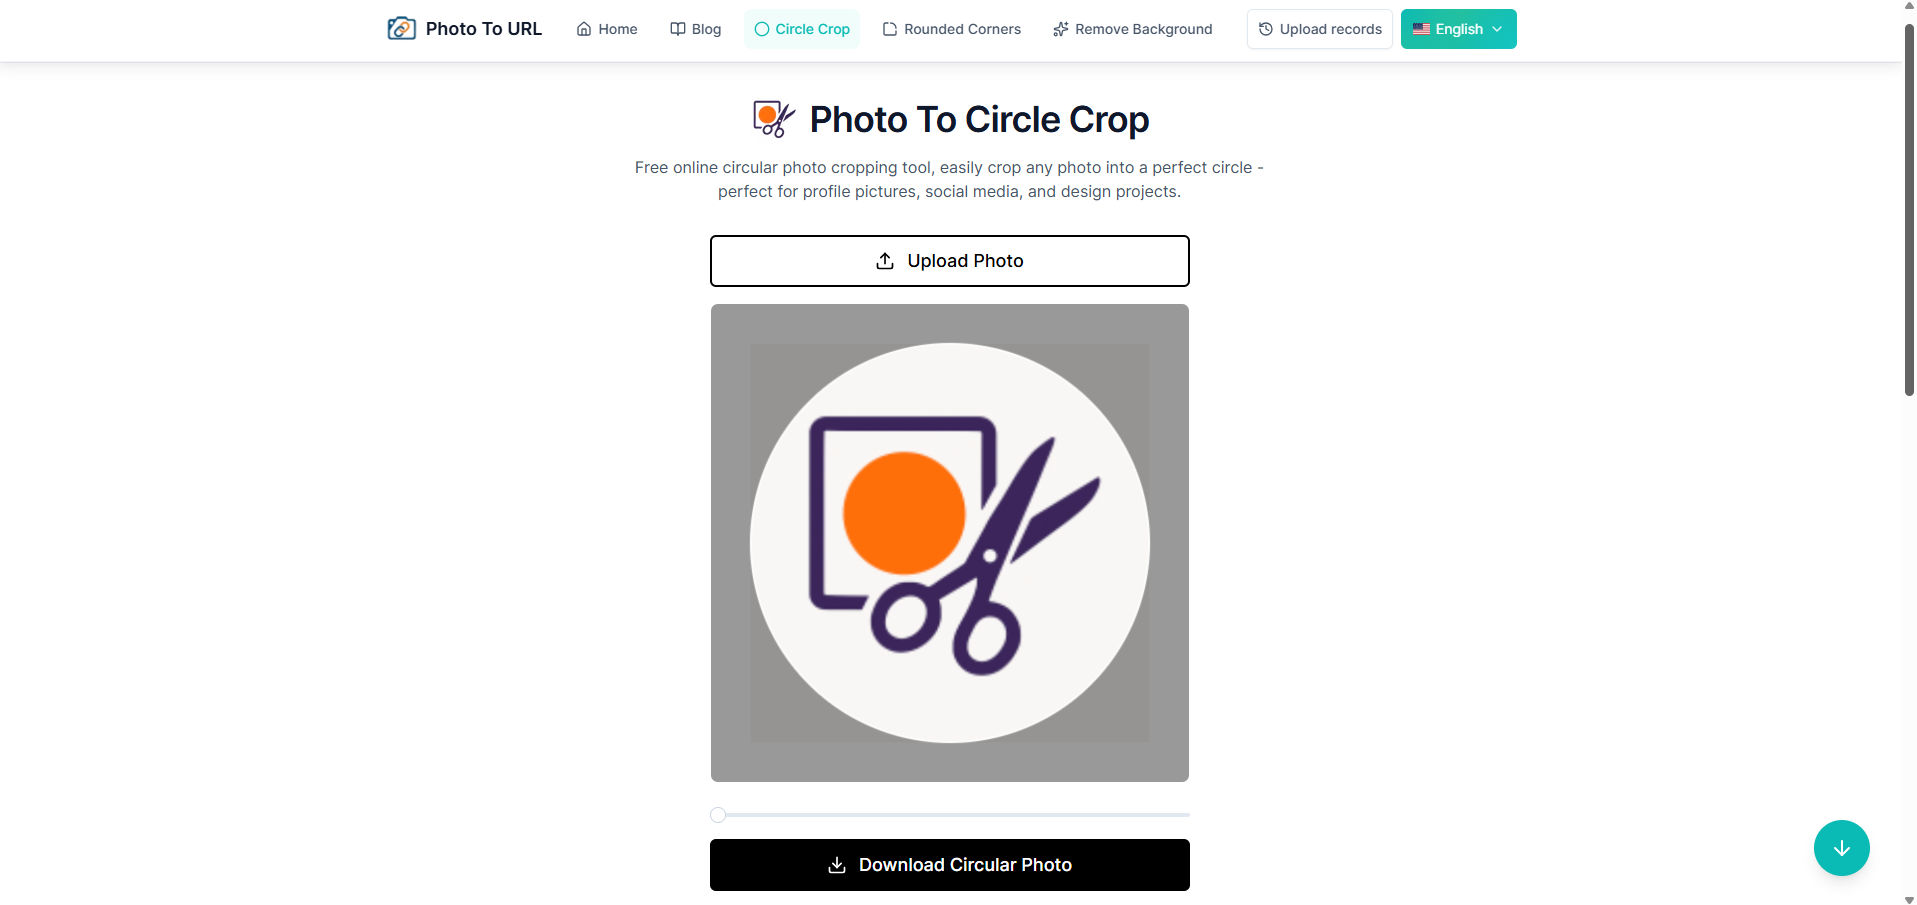
Task: Click the Rounded Corners square icon
Action: click(890, 29)
